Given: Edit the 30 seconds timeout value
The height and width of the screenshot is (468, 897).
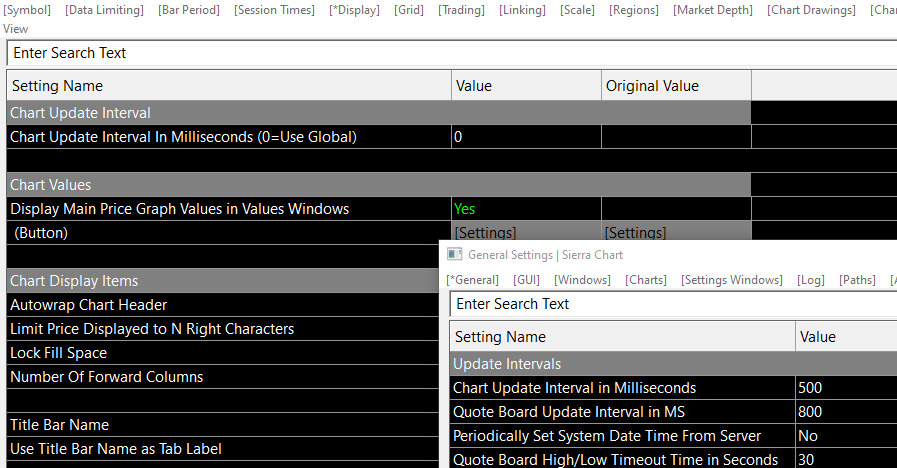Looking at the screenshot, I should [x=846, y=459].
